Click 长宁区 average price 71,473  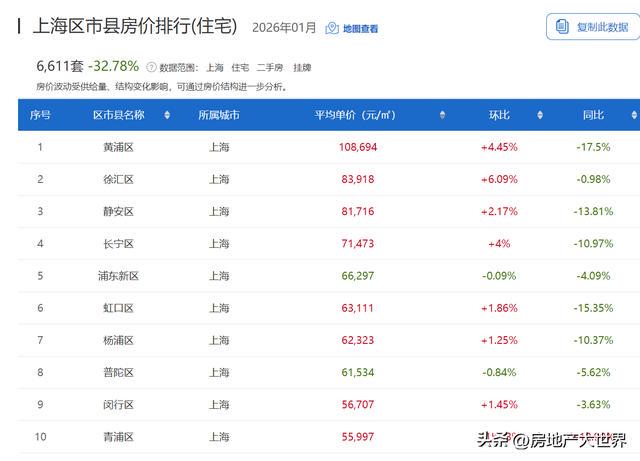tap(357, 243)
